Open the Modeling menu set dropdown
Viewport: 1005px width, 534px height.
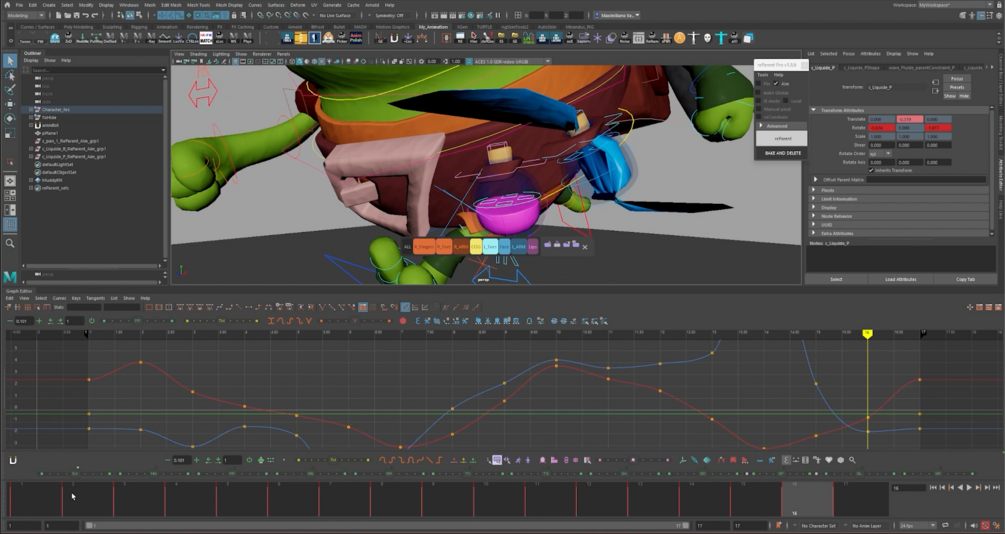point(24,15)
